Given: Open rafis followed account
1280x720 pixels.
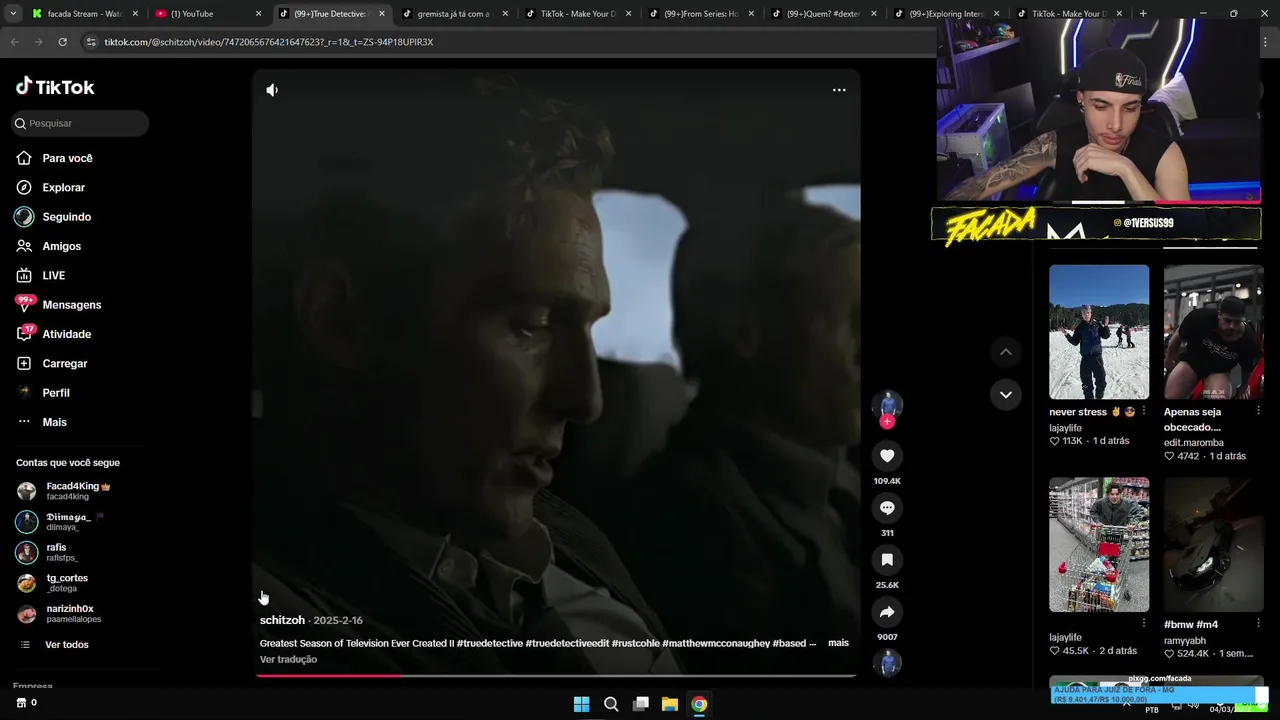Looking at the screenshot, I should pos(48,552).
